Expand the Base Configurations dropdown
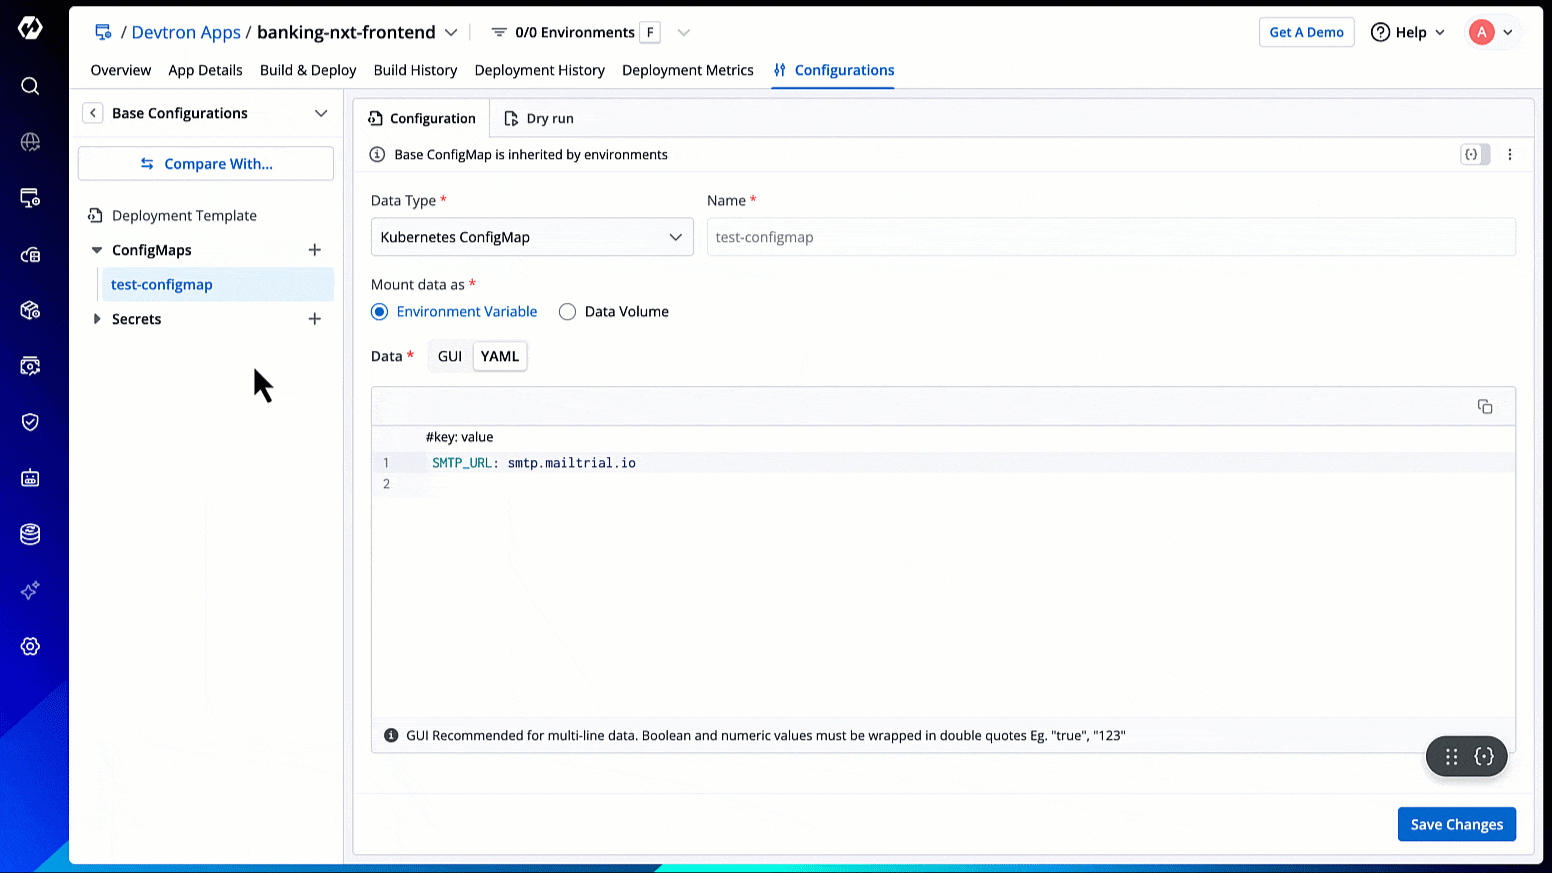Viewport: 1552px width, 873px height. click(x=320, y=113)
